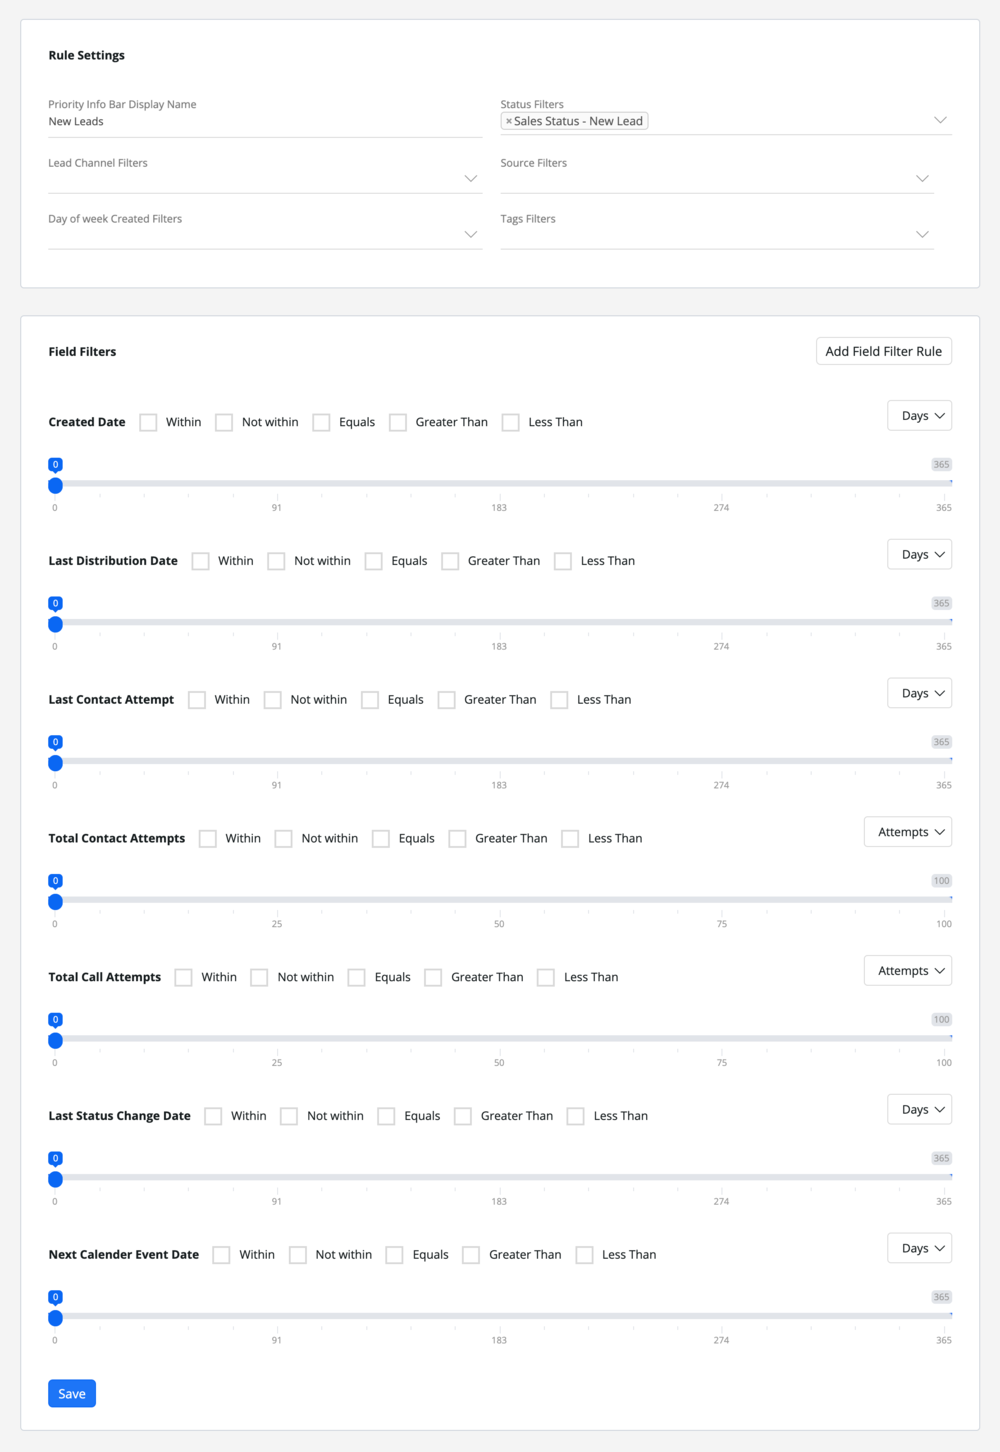The width and height of the screenshot is (1000, 1452).
Task: Enable Equals for Total Contact Attempts
Action: [381, 839]
